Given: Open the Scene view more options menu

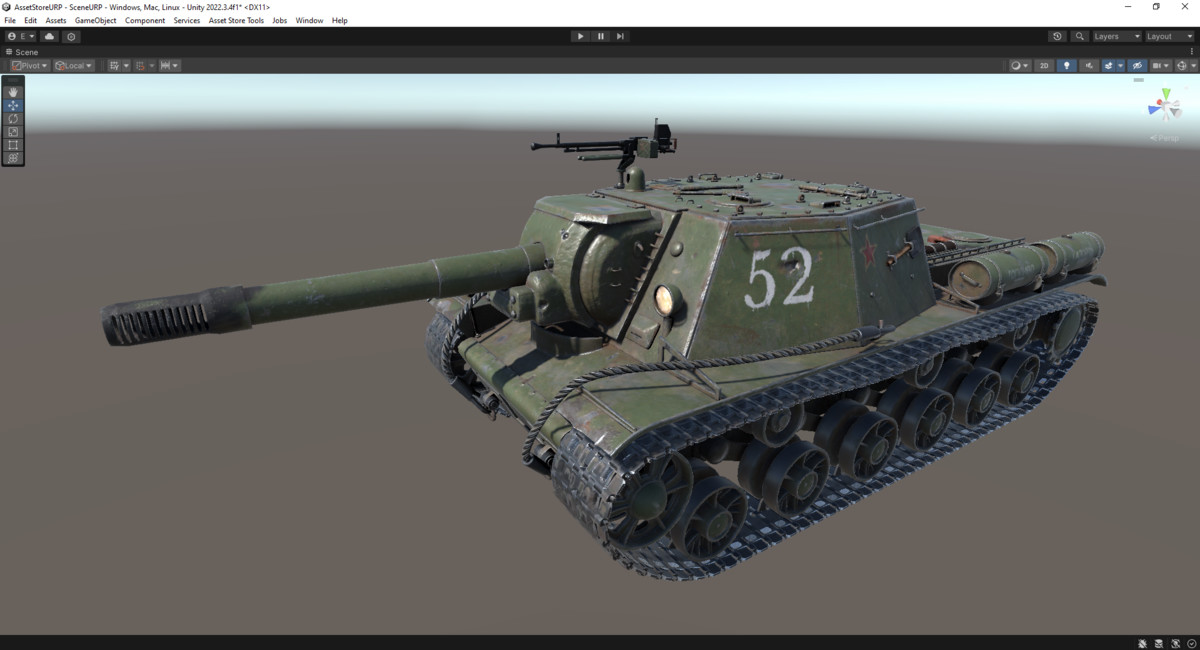Looking at the screenshot, I should [x=1190, y=52].
